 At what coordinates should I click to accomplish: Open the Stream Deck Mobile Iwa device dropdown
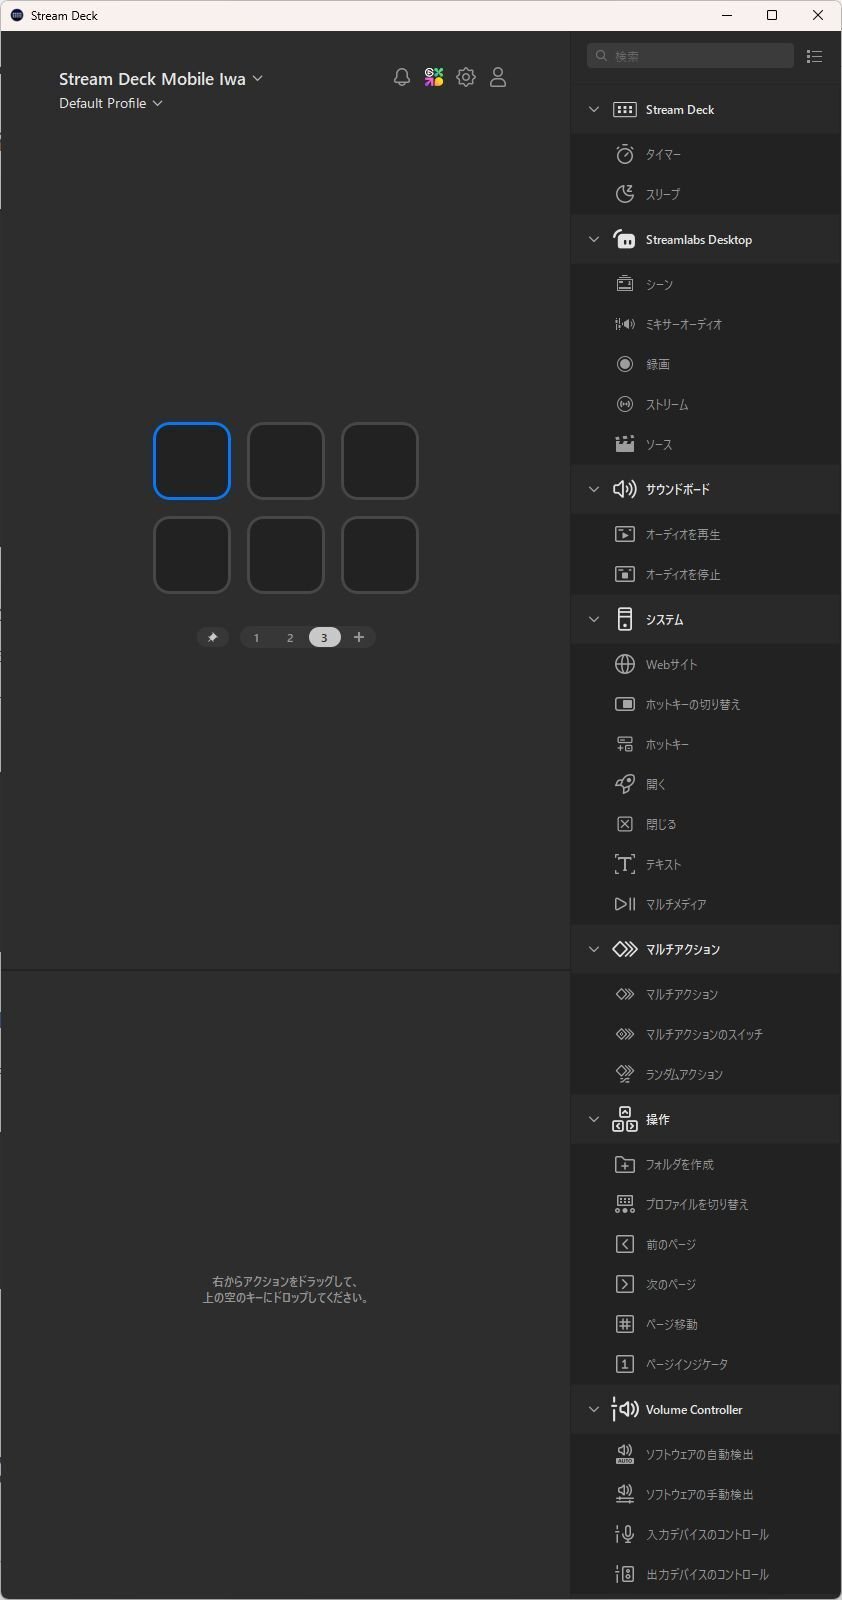pos(161,78)
